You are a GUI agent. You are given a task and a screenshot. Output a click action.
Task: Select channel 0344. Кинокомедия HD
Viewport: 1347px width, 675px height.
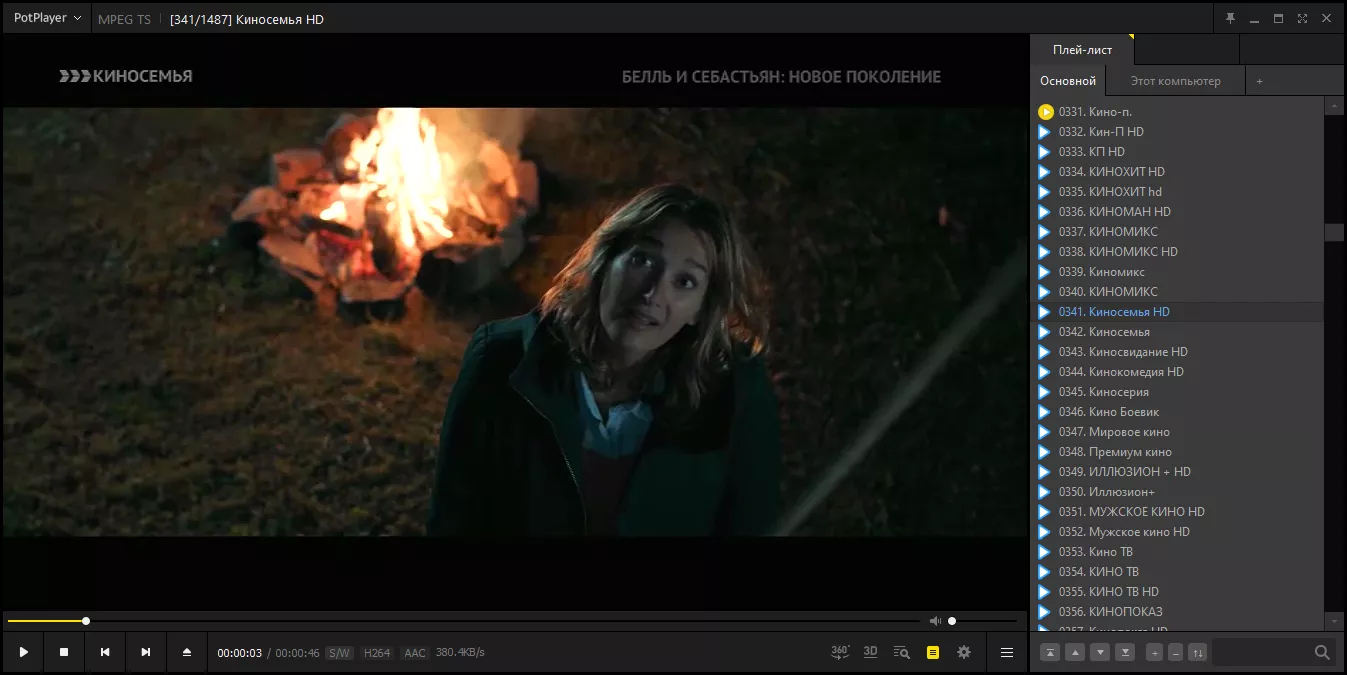1177,372
